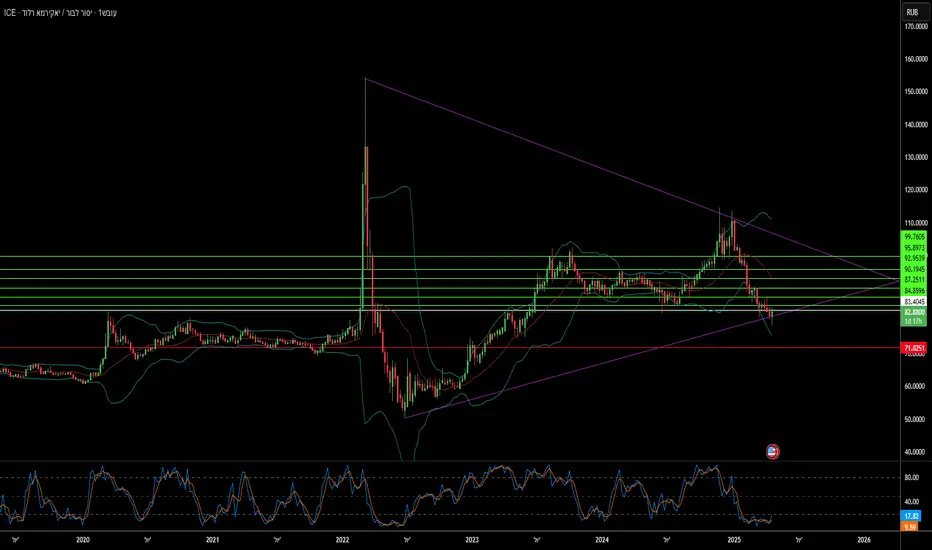Click the 2023 label on time axis
Image resolution: width=932 pixels, height=550 pixels.
click(x=472, y=540)
